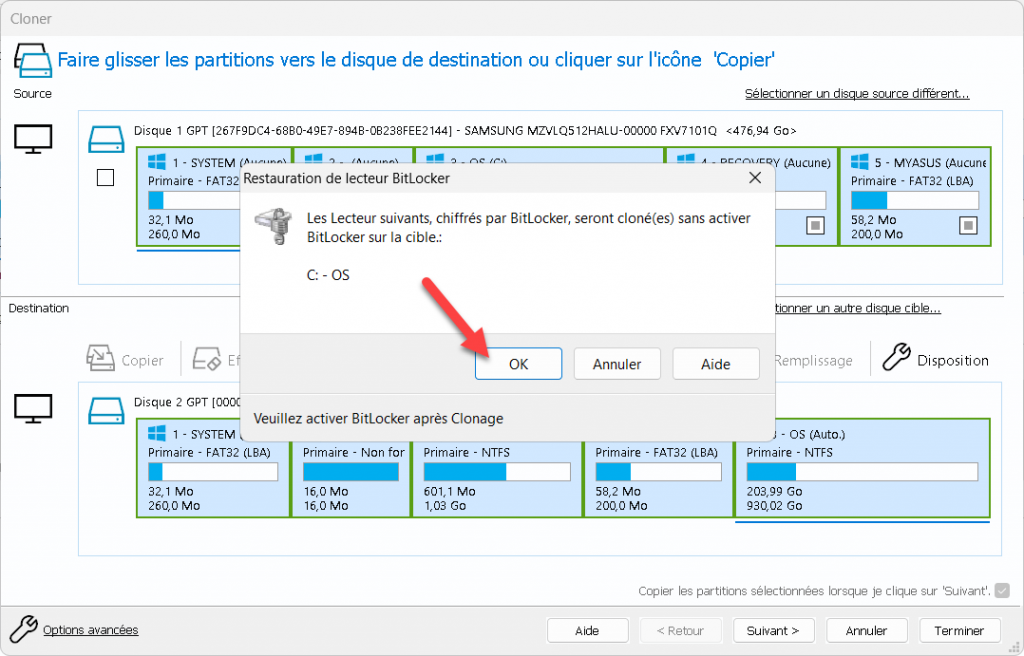This screenshot has height=656, width=1024.
Task: Confirm the BitLocker dialog with OK
Action: pyautogui.click(x=518, y=363)
